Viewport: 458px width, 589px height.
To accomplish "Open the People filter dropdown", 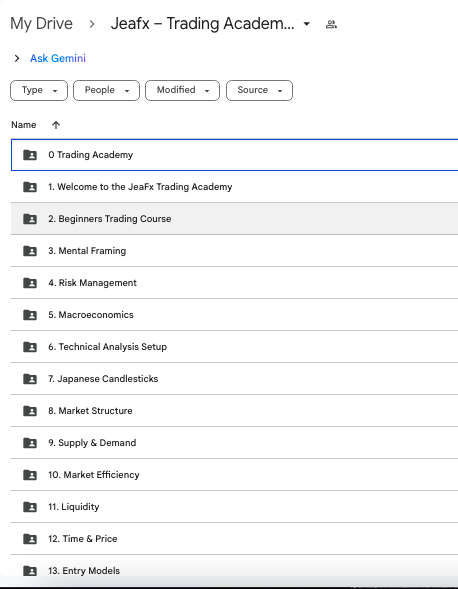I will click(106, 91).
